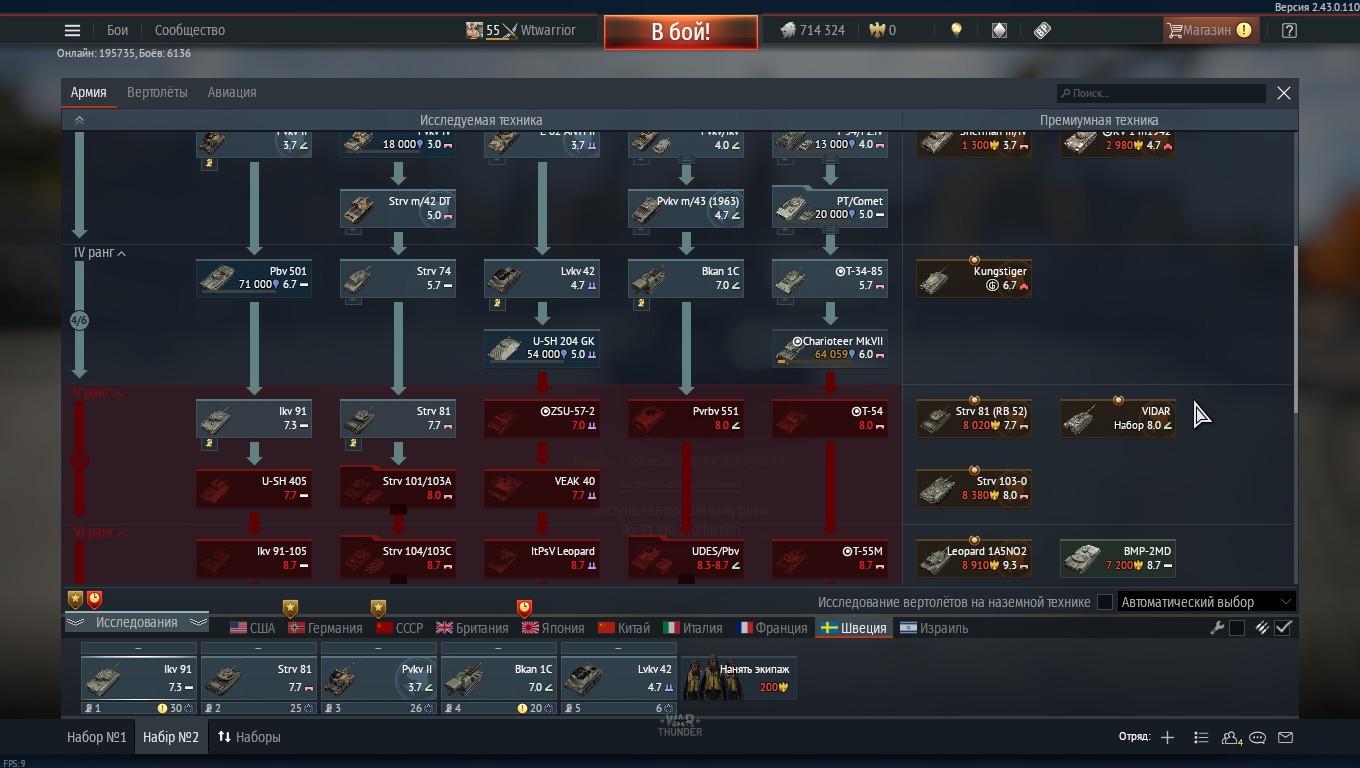Toggle the checked box after ammo icon

point(1284,628)
